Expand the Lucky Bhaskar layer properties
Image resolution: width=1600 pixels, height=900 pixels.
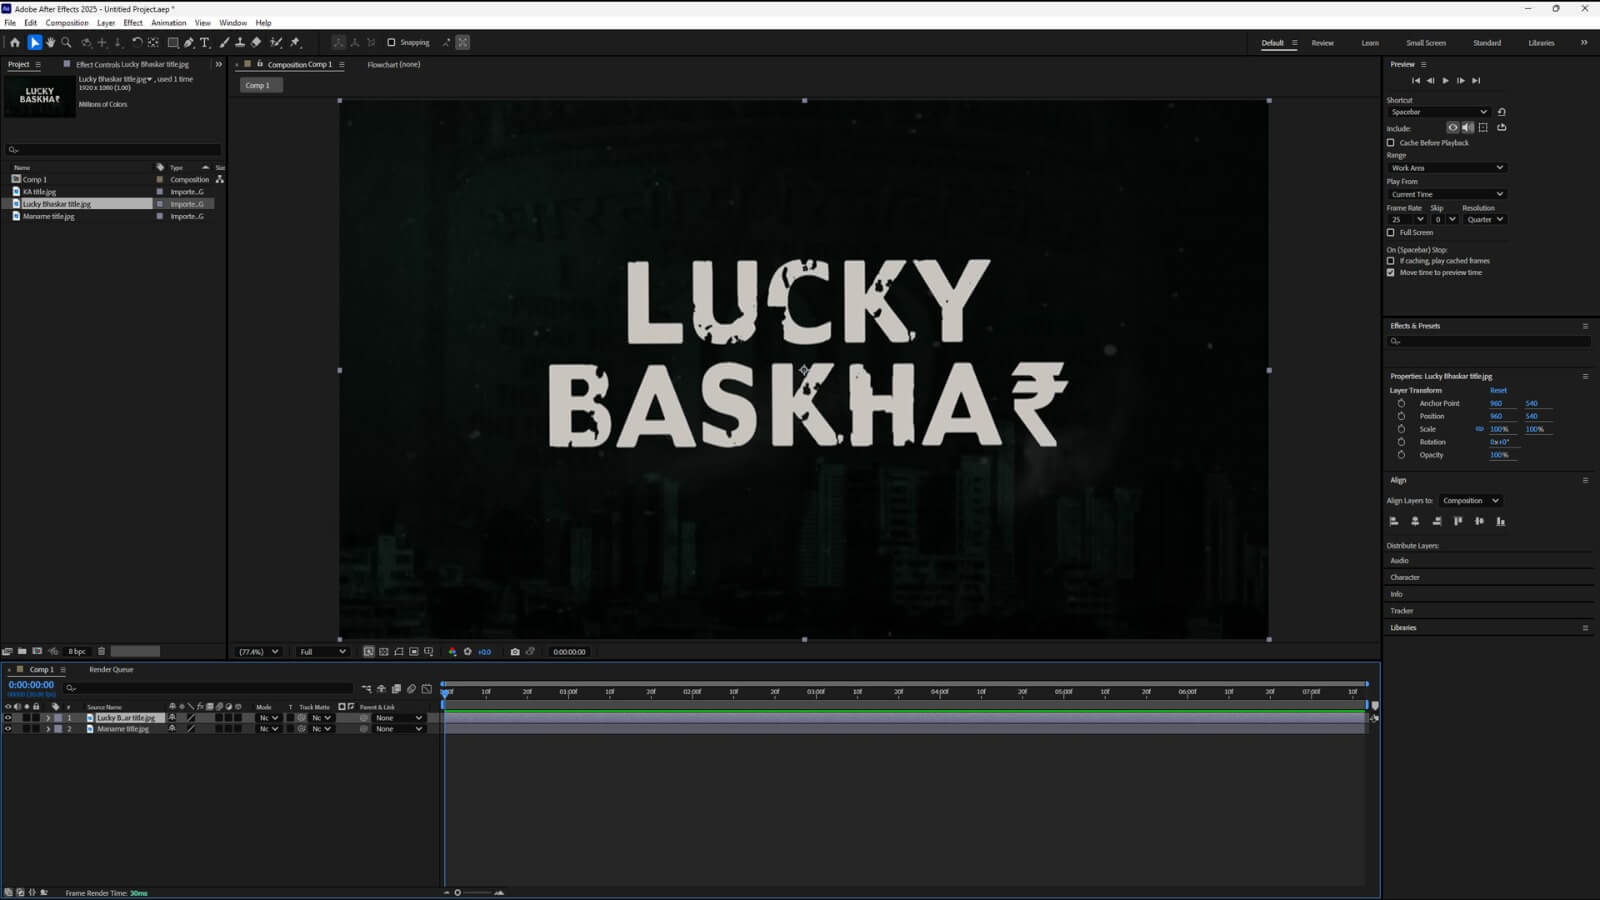(x=47, y=718)
